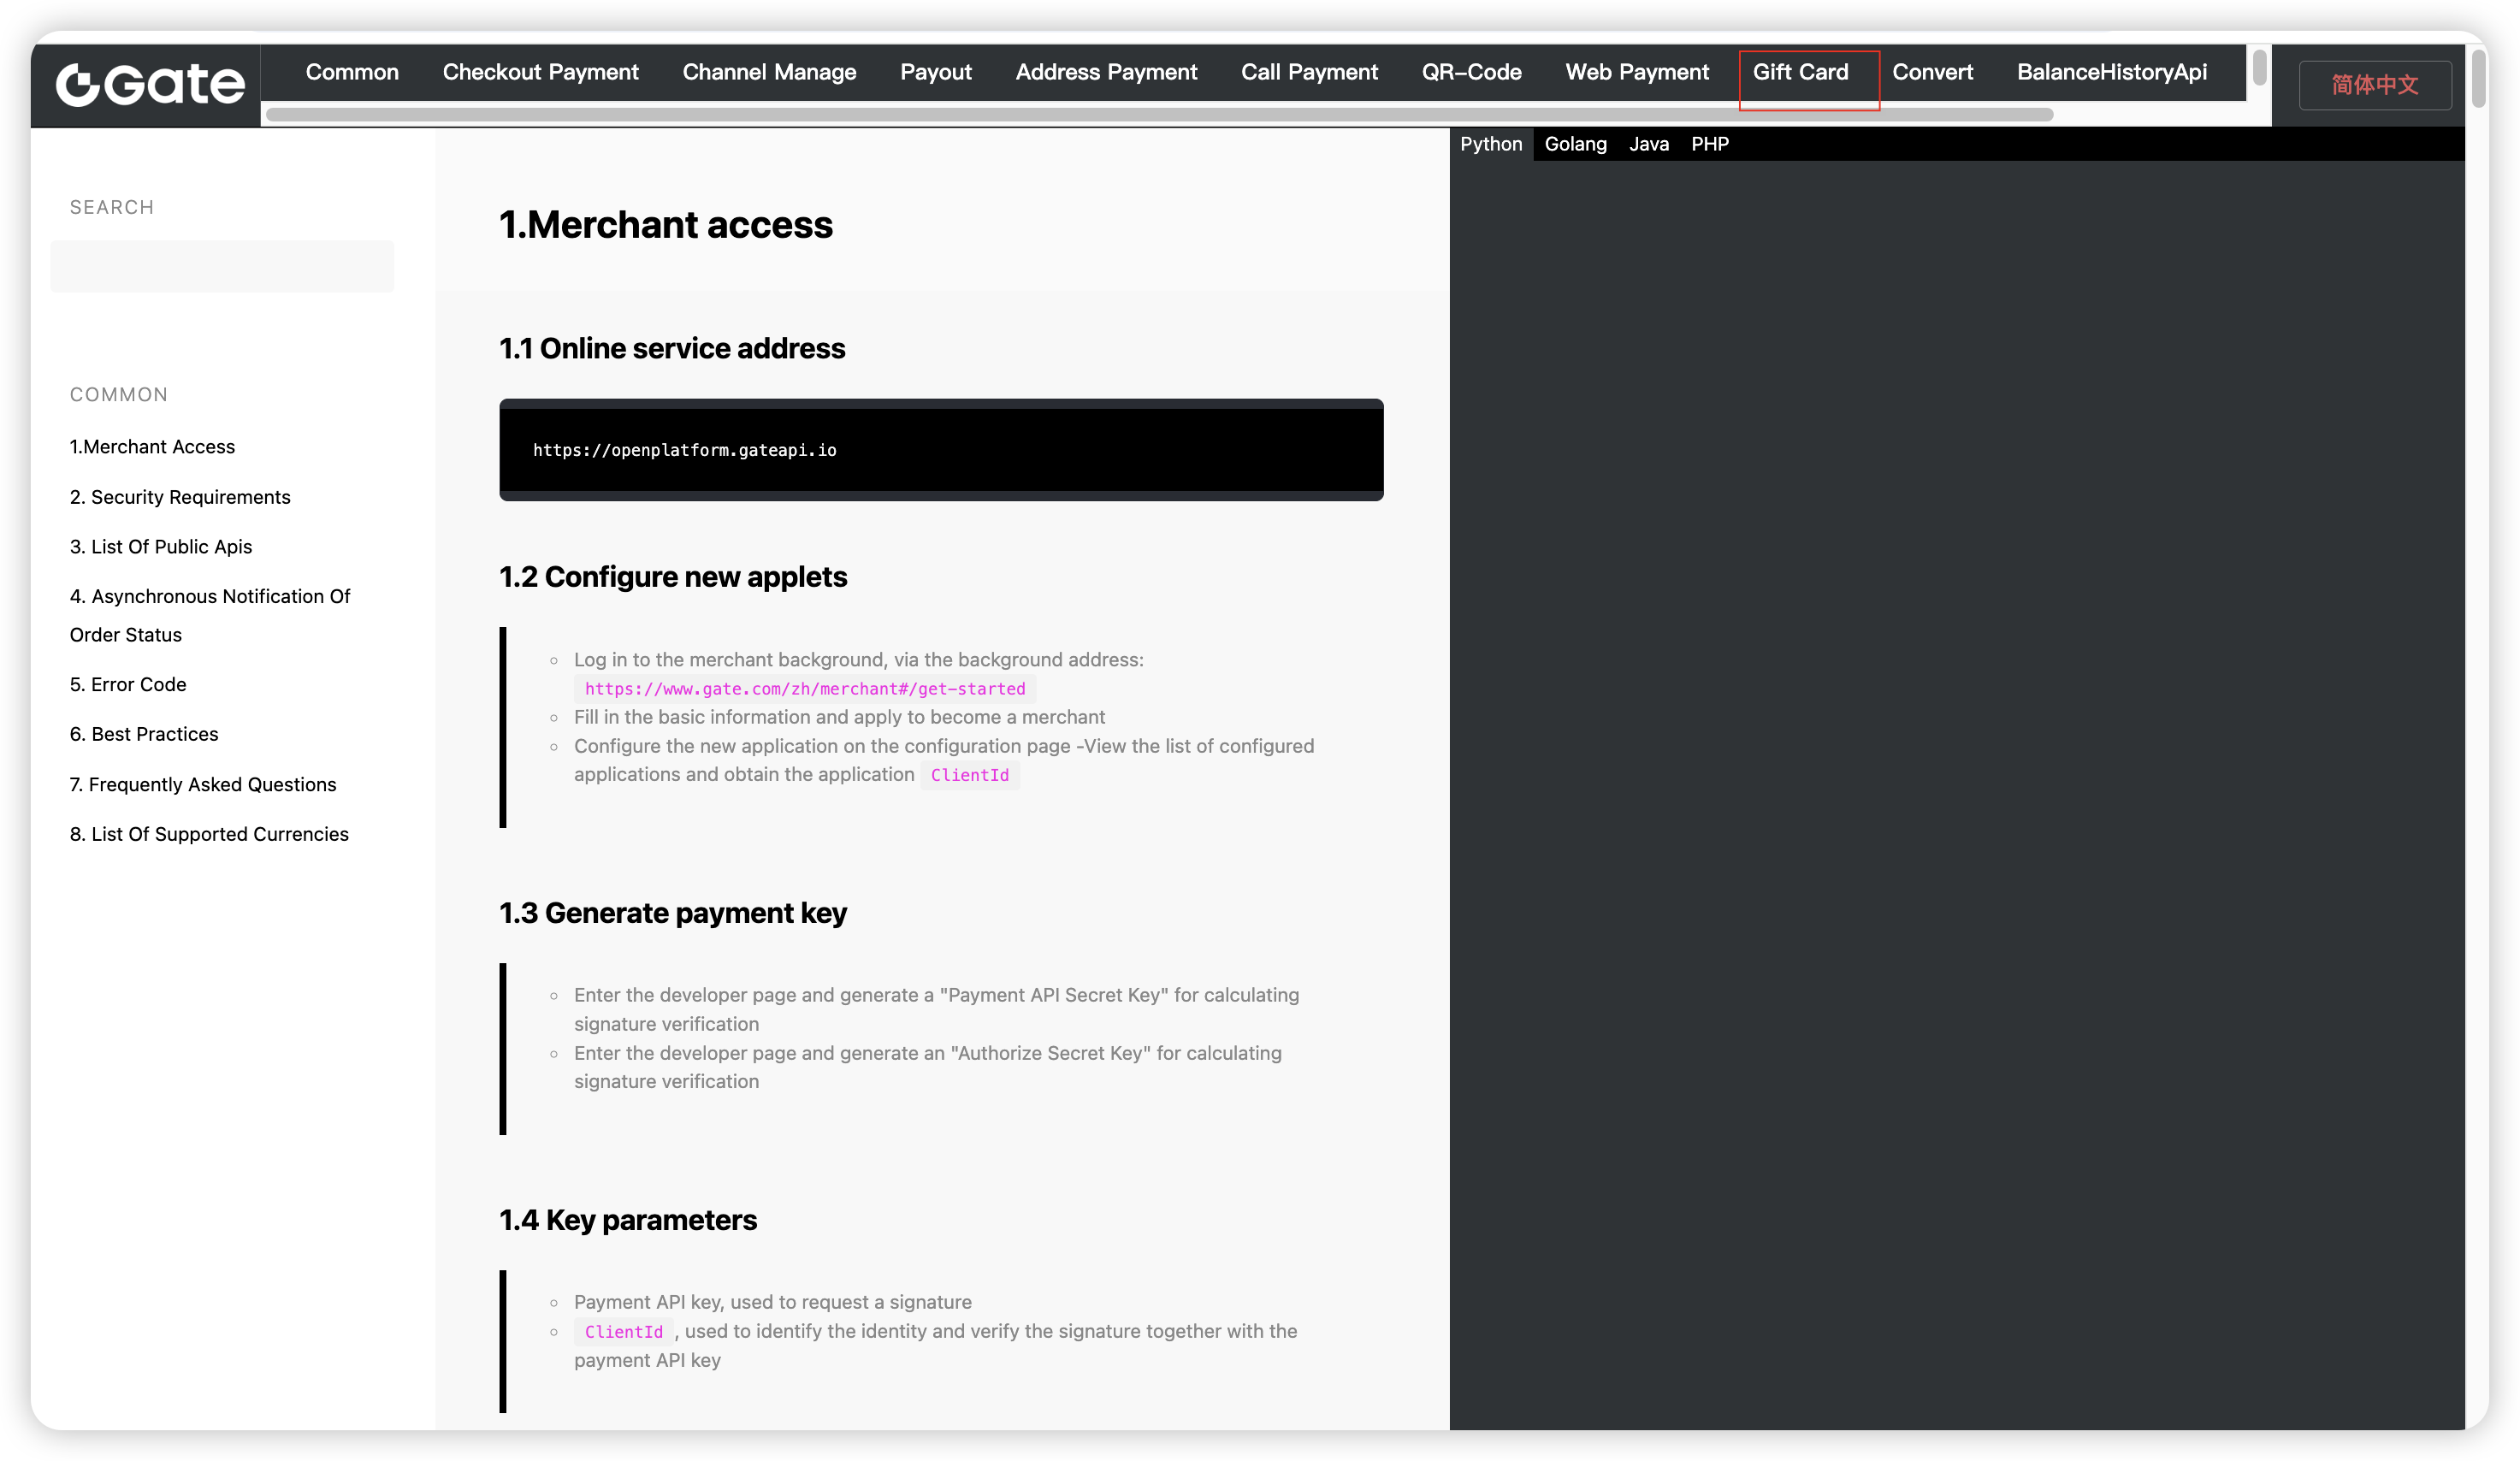
Task: Switch code samples to Golang
Action: (1575, 144)
